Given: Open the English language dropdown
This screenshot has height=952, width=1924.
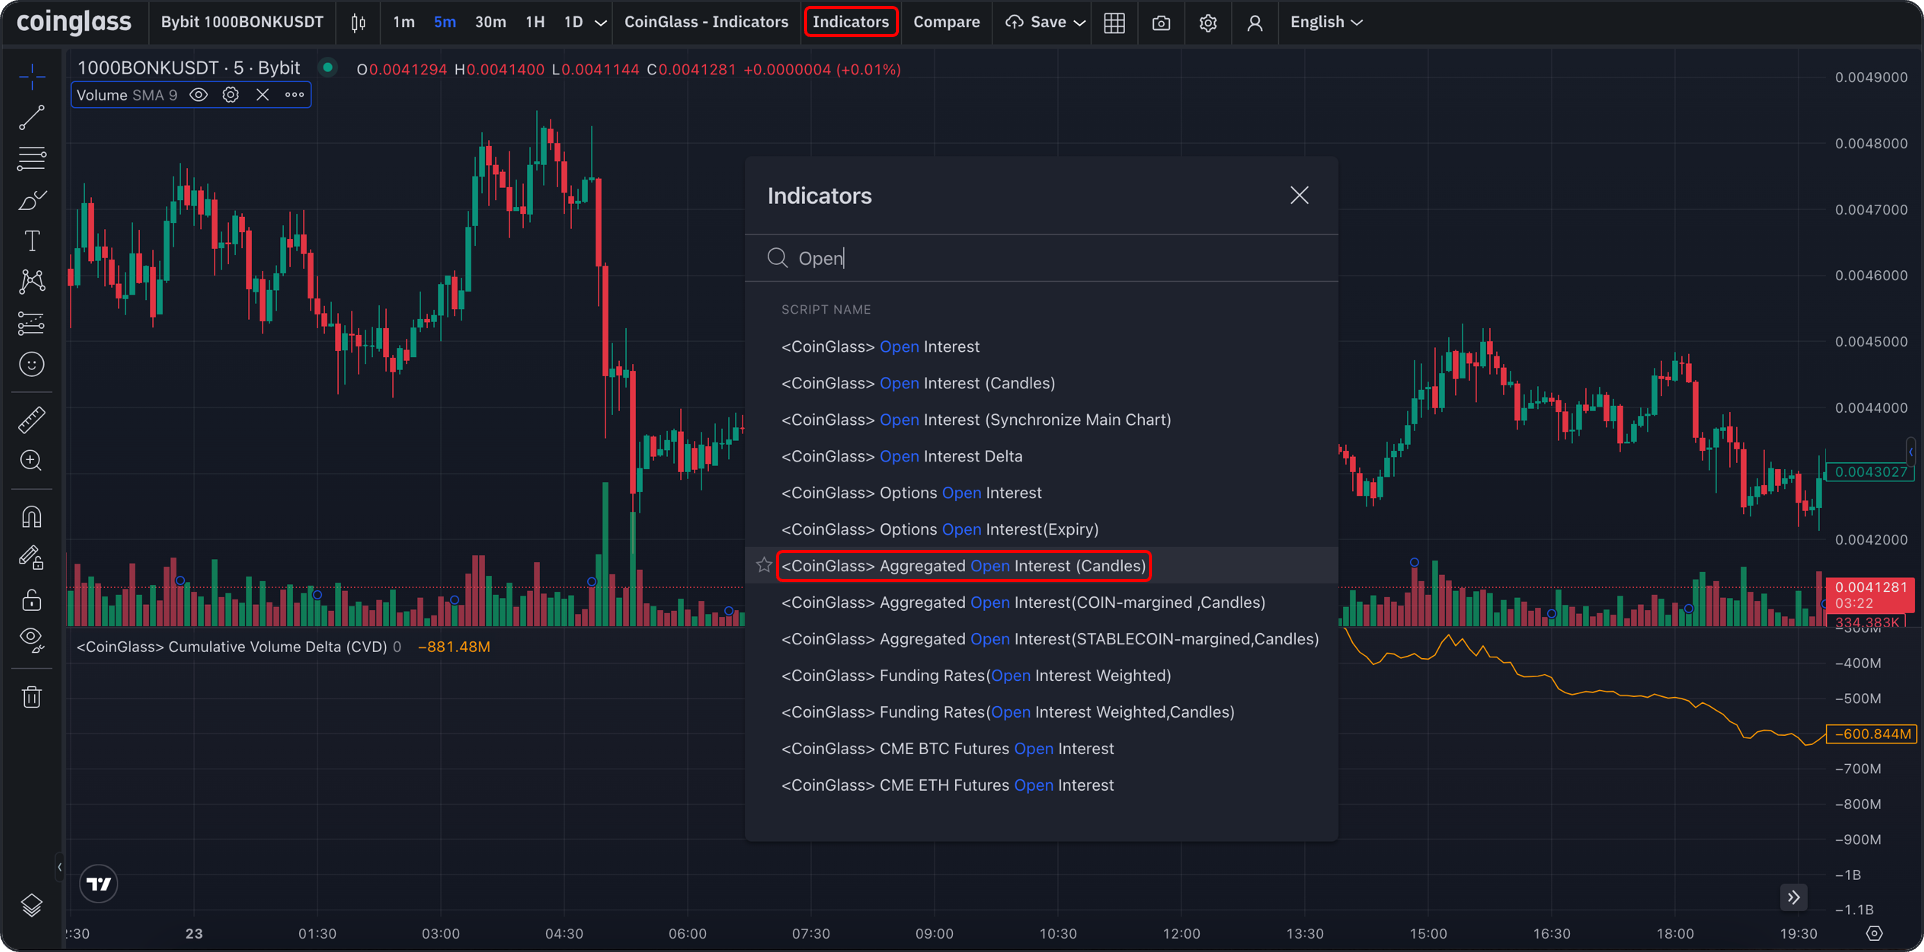Looking at the screenshot, I should coord(1326,22).
